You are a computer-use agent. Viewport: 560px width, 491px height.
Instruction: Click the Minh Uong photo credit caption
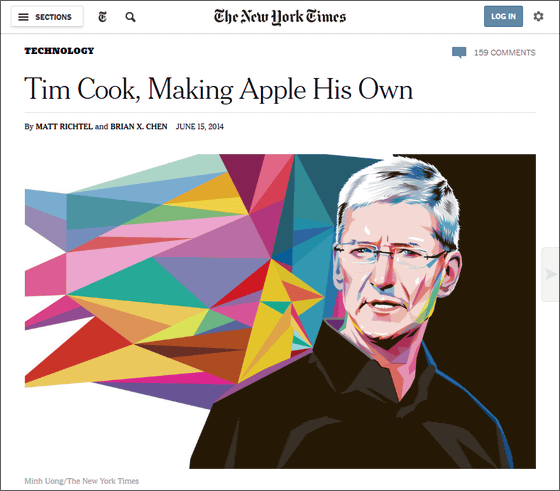coord(81,481)
